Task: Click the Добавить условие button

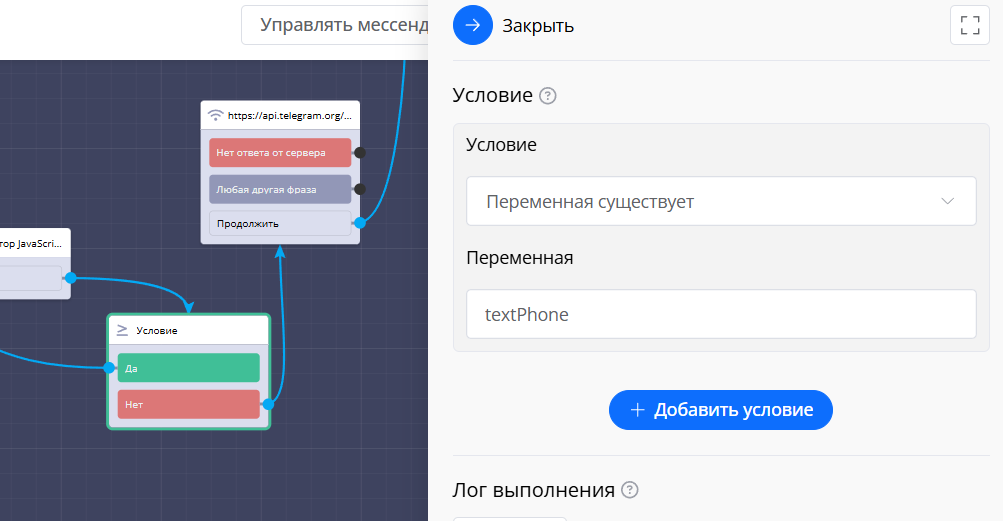Action: pos(720,410)
